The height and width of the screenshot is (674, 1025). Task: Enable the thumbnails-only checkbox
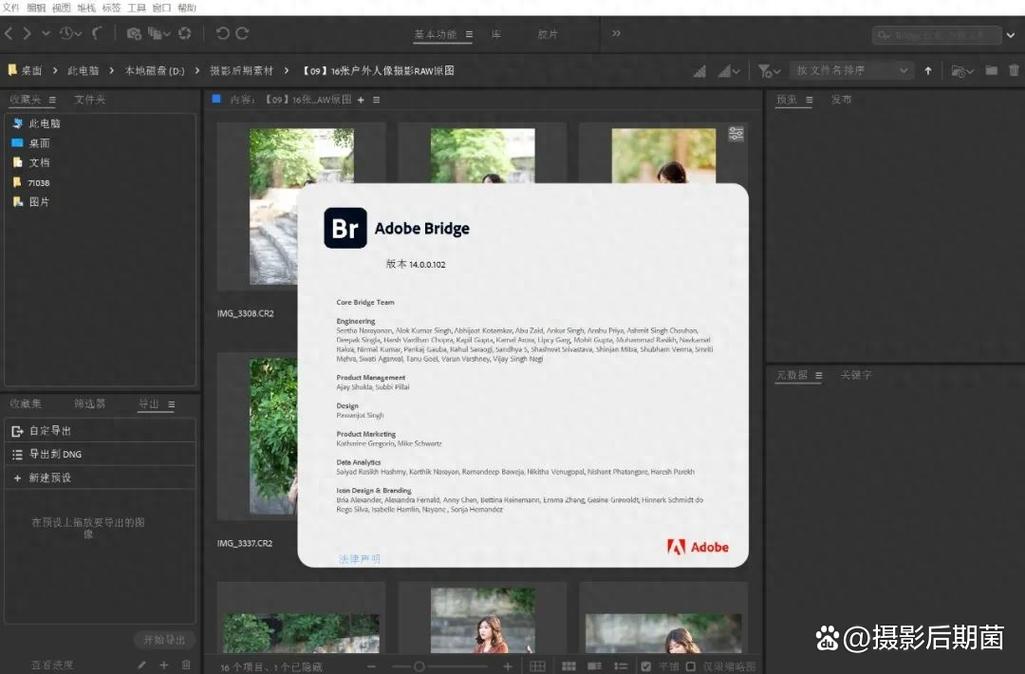(x=691, y=666)
